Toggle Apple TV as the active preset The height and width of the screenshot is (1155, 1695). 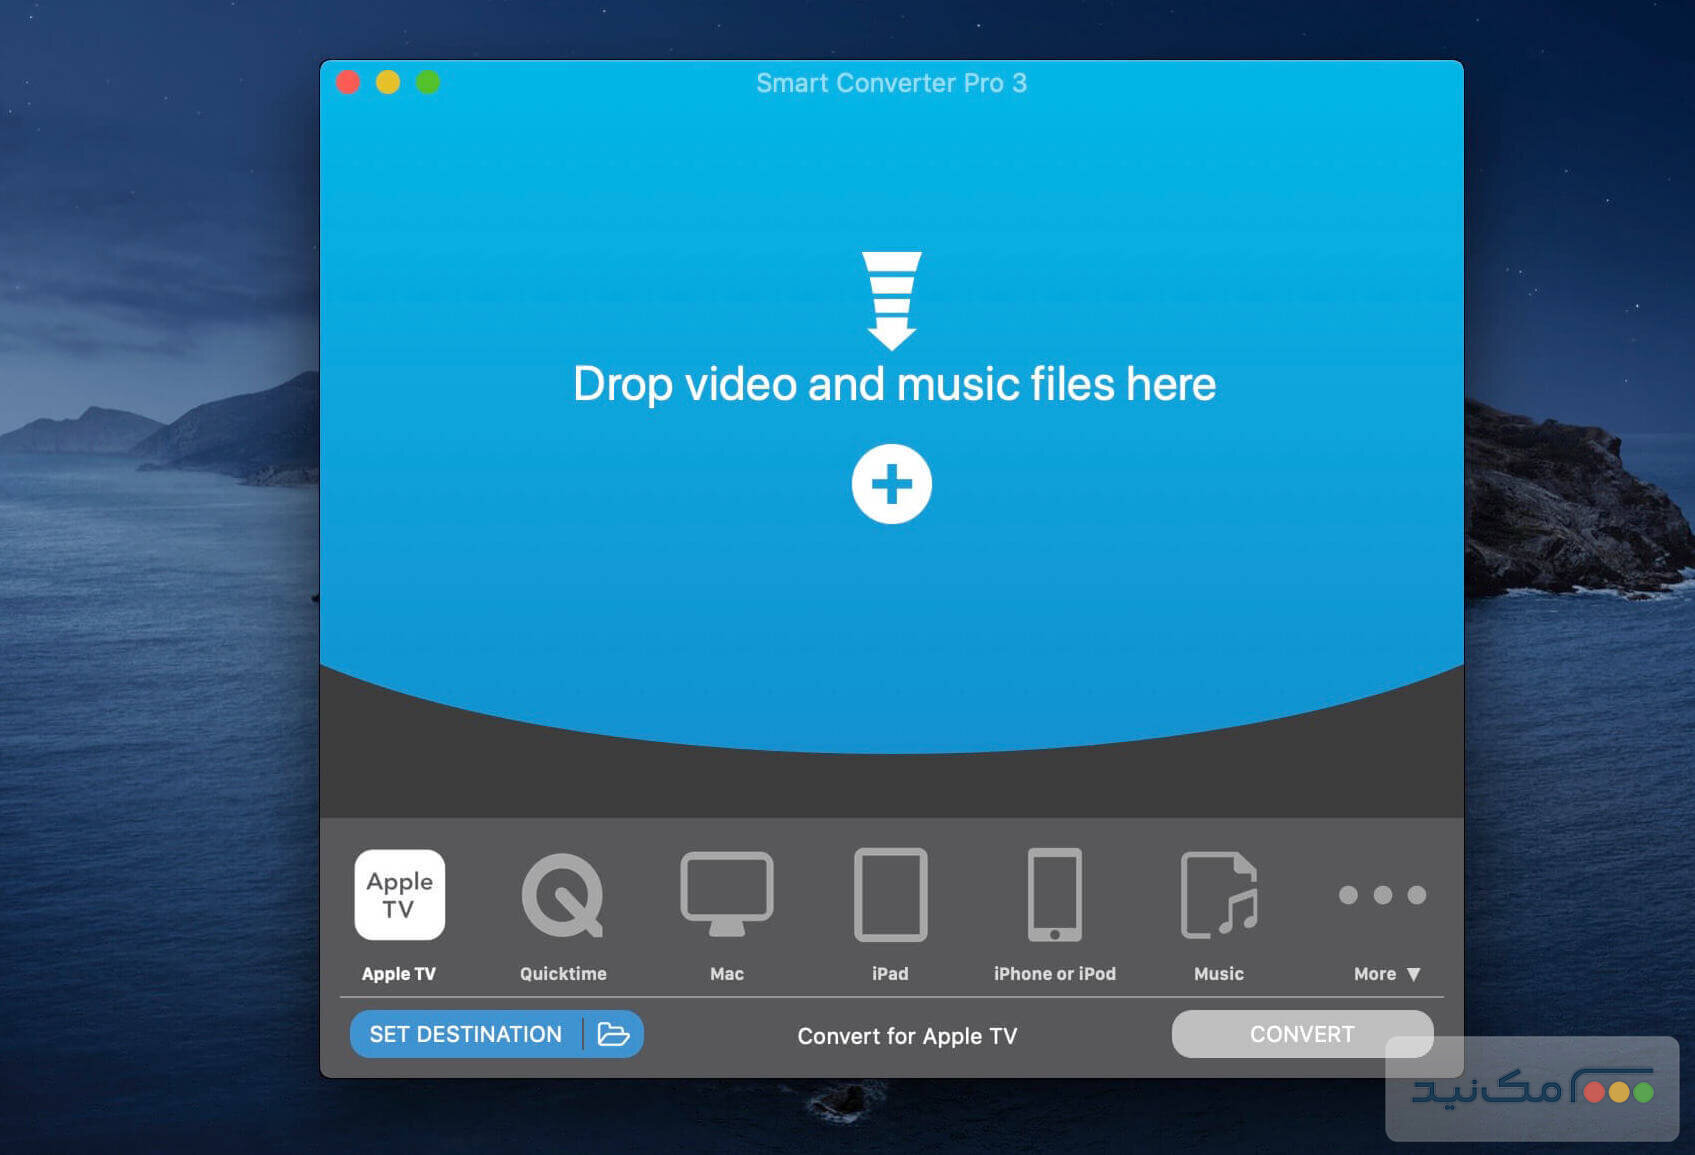399,895
